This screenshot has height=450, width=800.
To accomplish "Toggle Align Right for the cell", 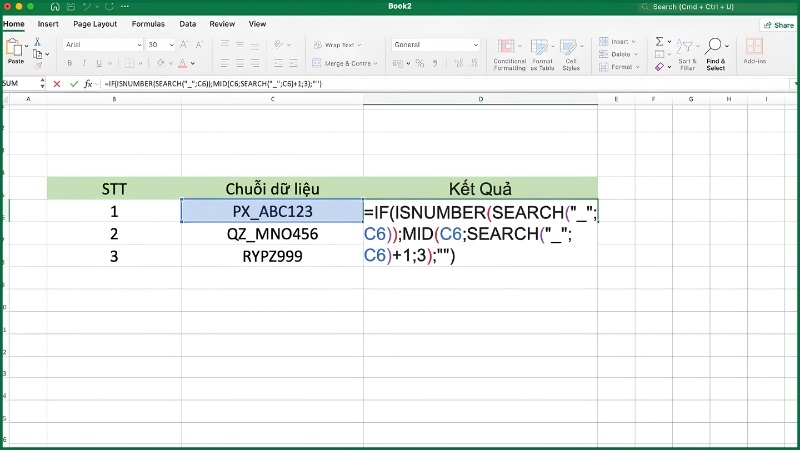I will [255, 63].
